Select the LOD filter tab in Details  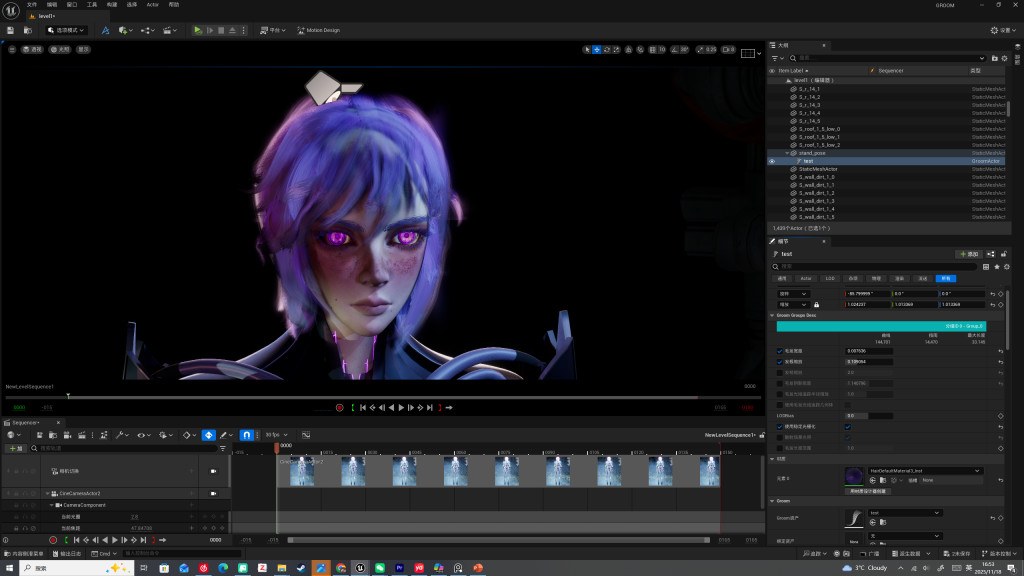pyautogui.click(x=830, y=279)
